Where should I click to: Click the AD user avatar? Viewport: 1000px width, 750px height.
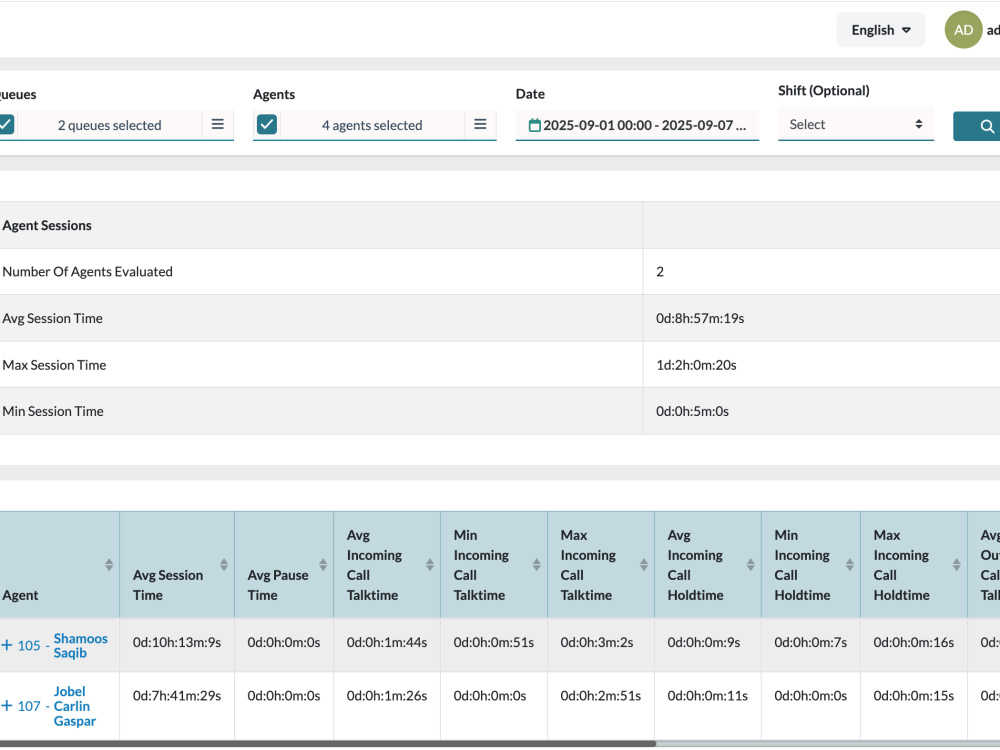coord(963,30)
